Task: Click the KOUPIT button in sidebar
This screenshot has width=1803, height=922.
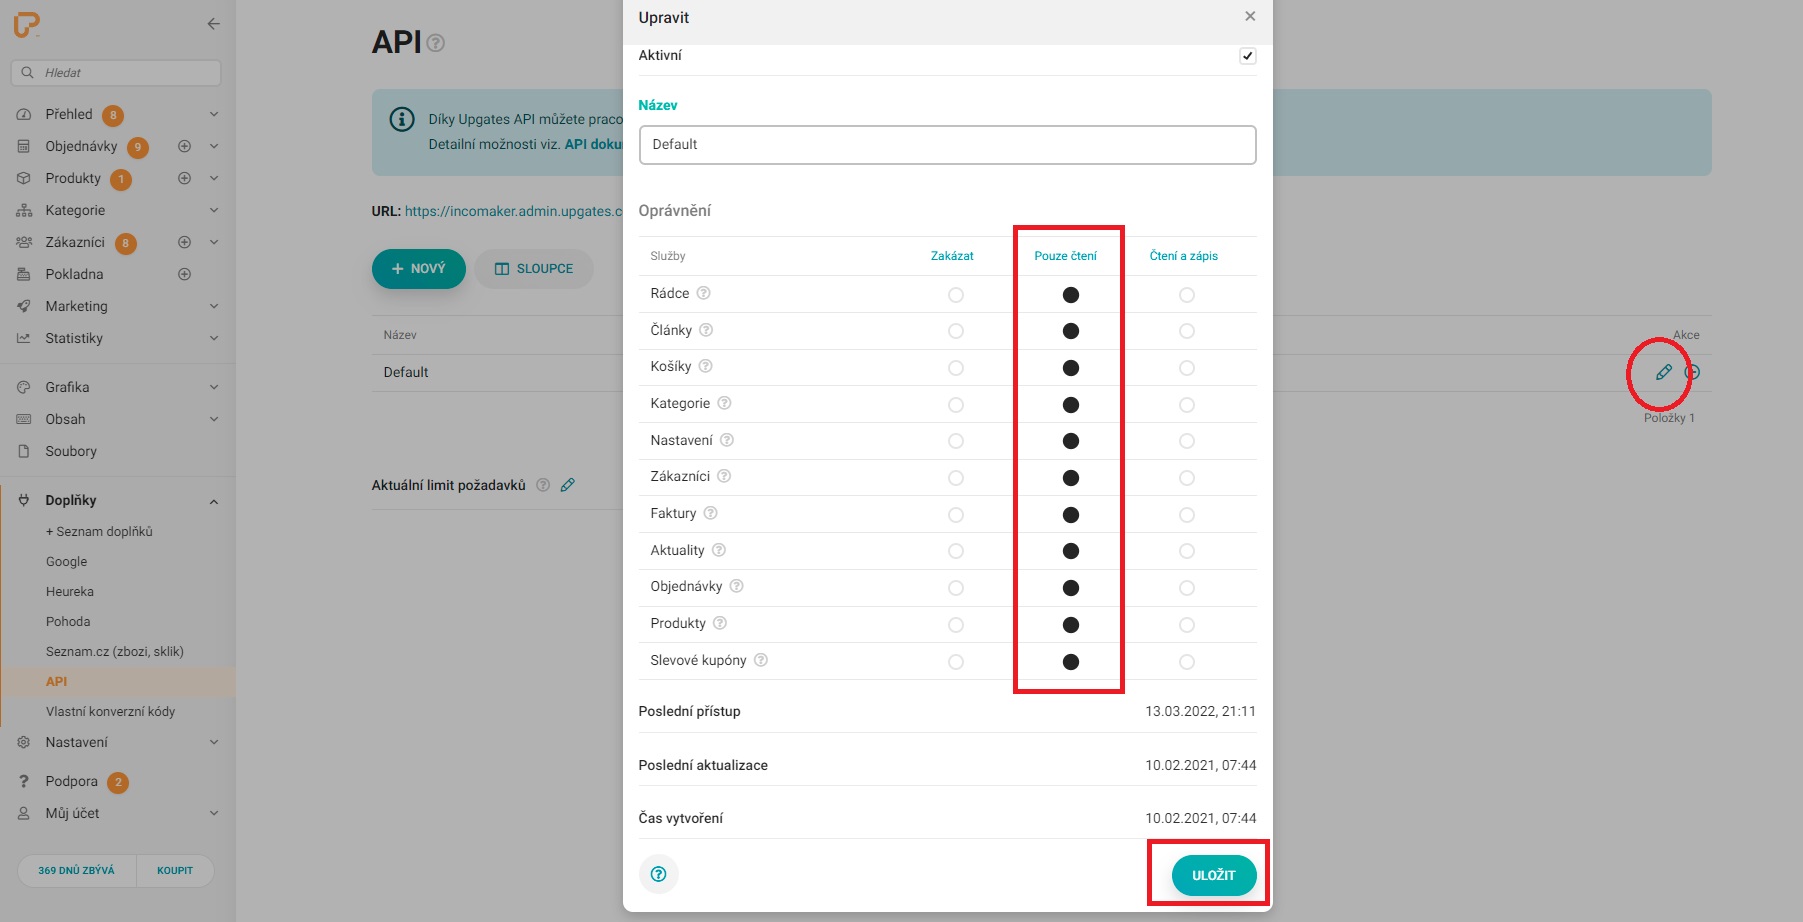Action: coord(175,870)
